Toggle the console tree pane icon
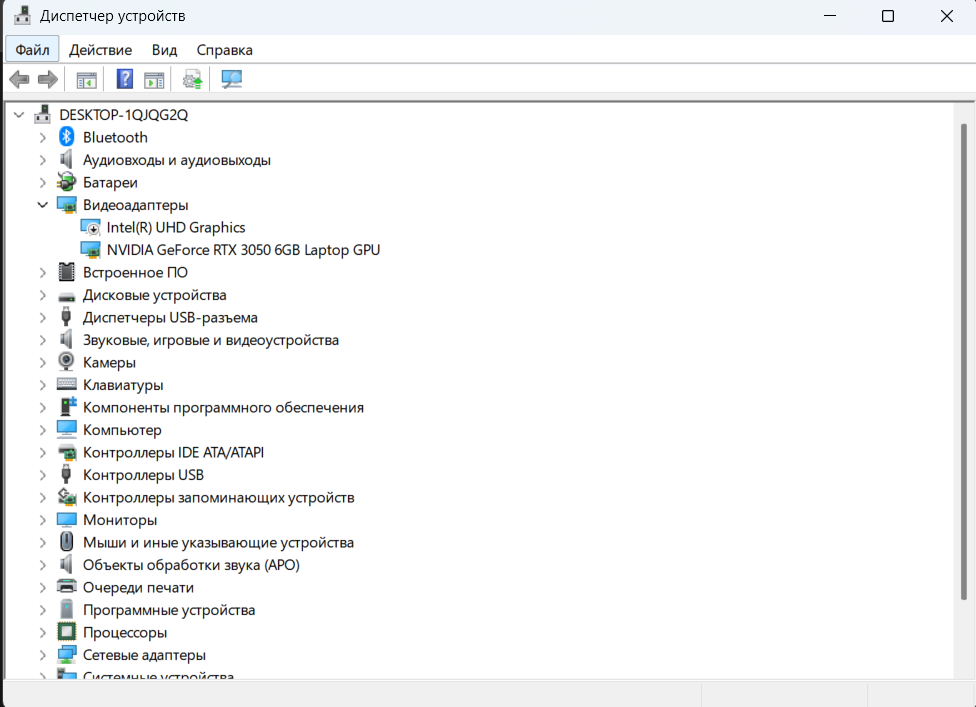 tap(87, 80)
